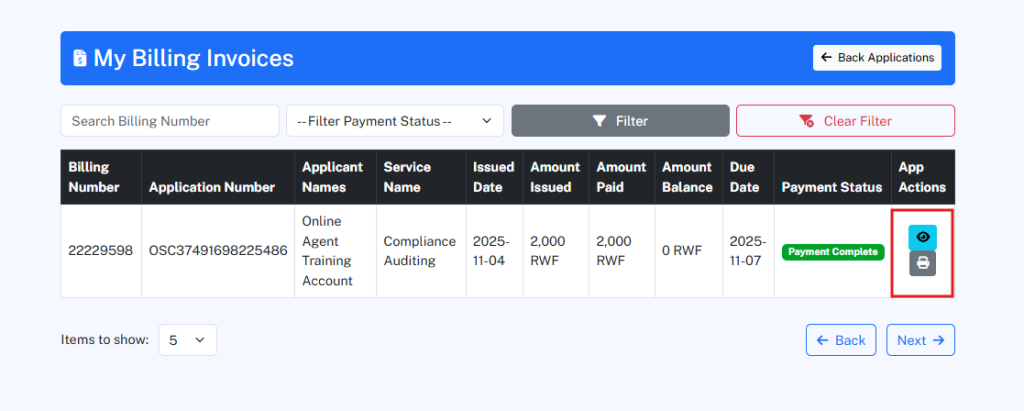Select application number OSC37491698225486
Viewport: 1024px width, 411px height.
(217, 251)
